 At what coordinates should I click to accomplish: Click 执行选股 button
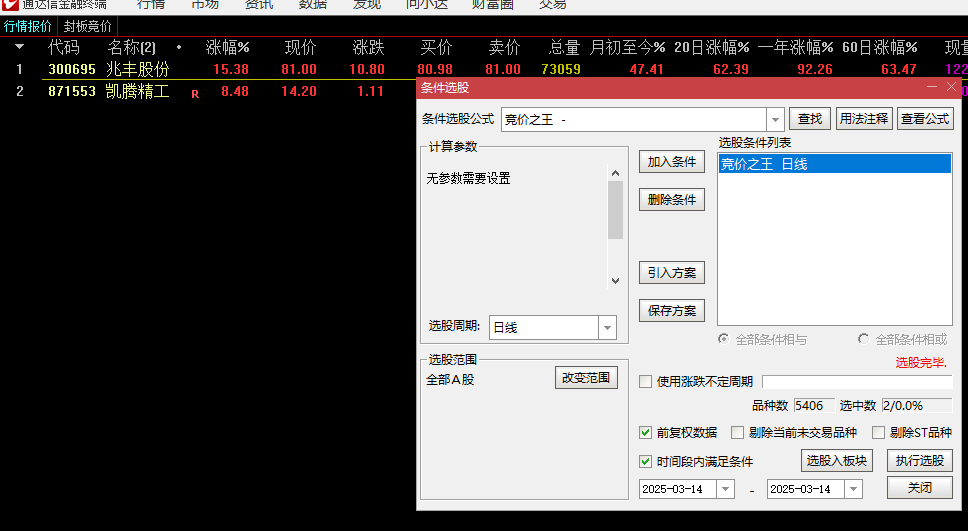point(920,461)
